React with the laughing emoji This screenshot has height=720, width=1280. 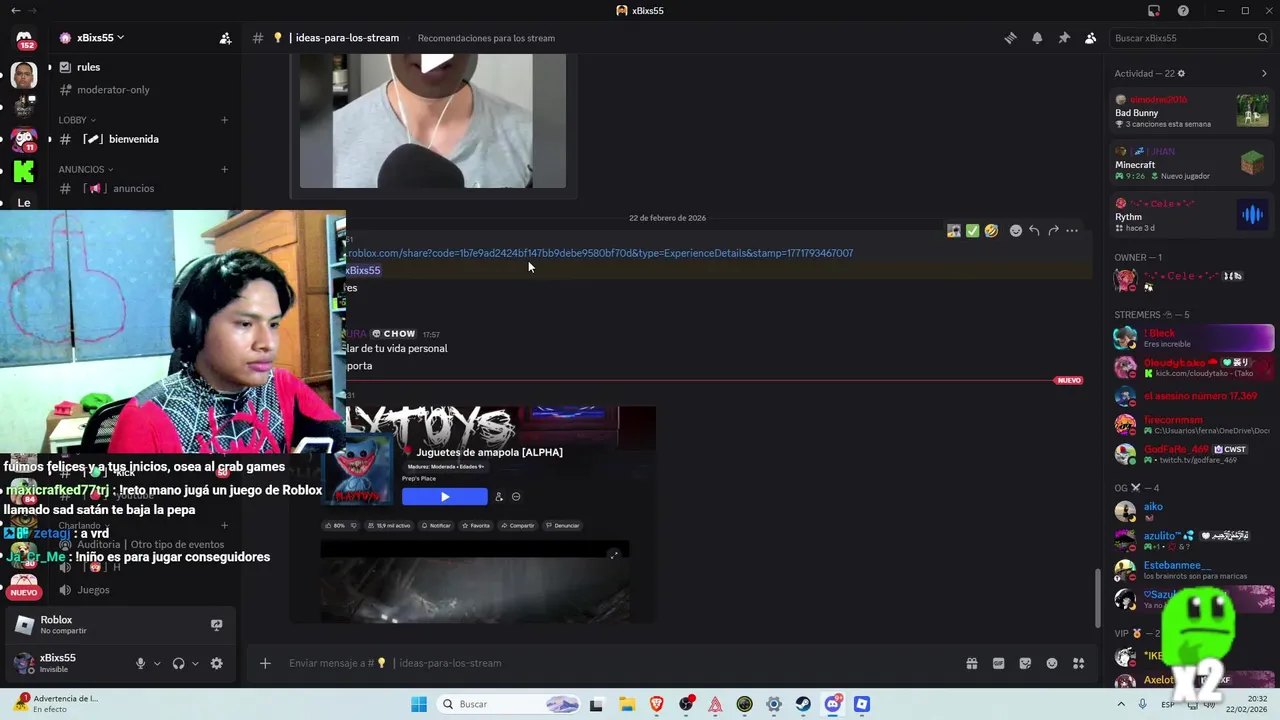[x=991, y=231]
